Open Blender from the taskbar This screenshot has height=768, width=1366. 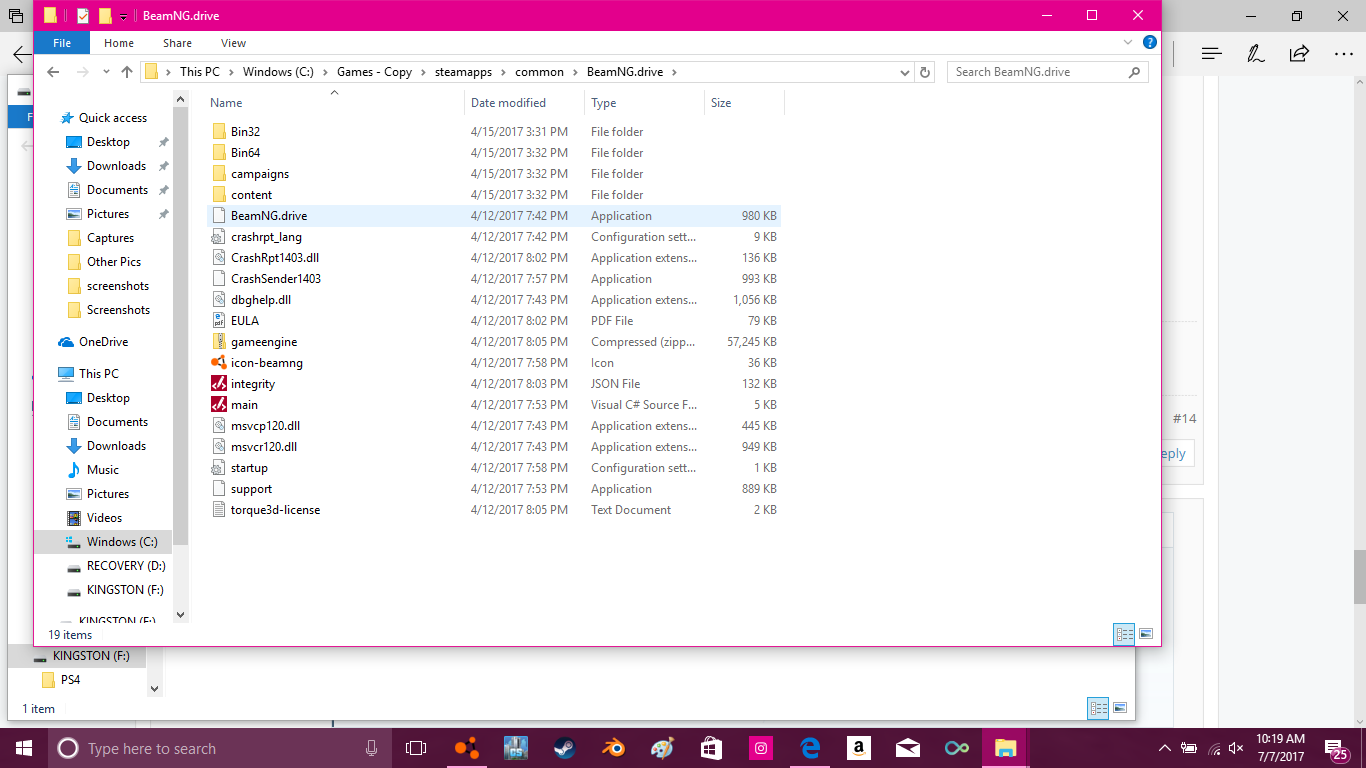[x=613, y=748]
